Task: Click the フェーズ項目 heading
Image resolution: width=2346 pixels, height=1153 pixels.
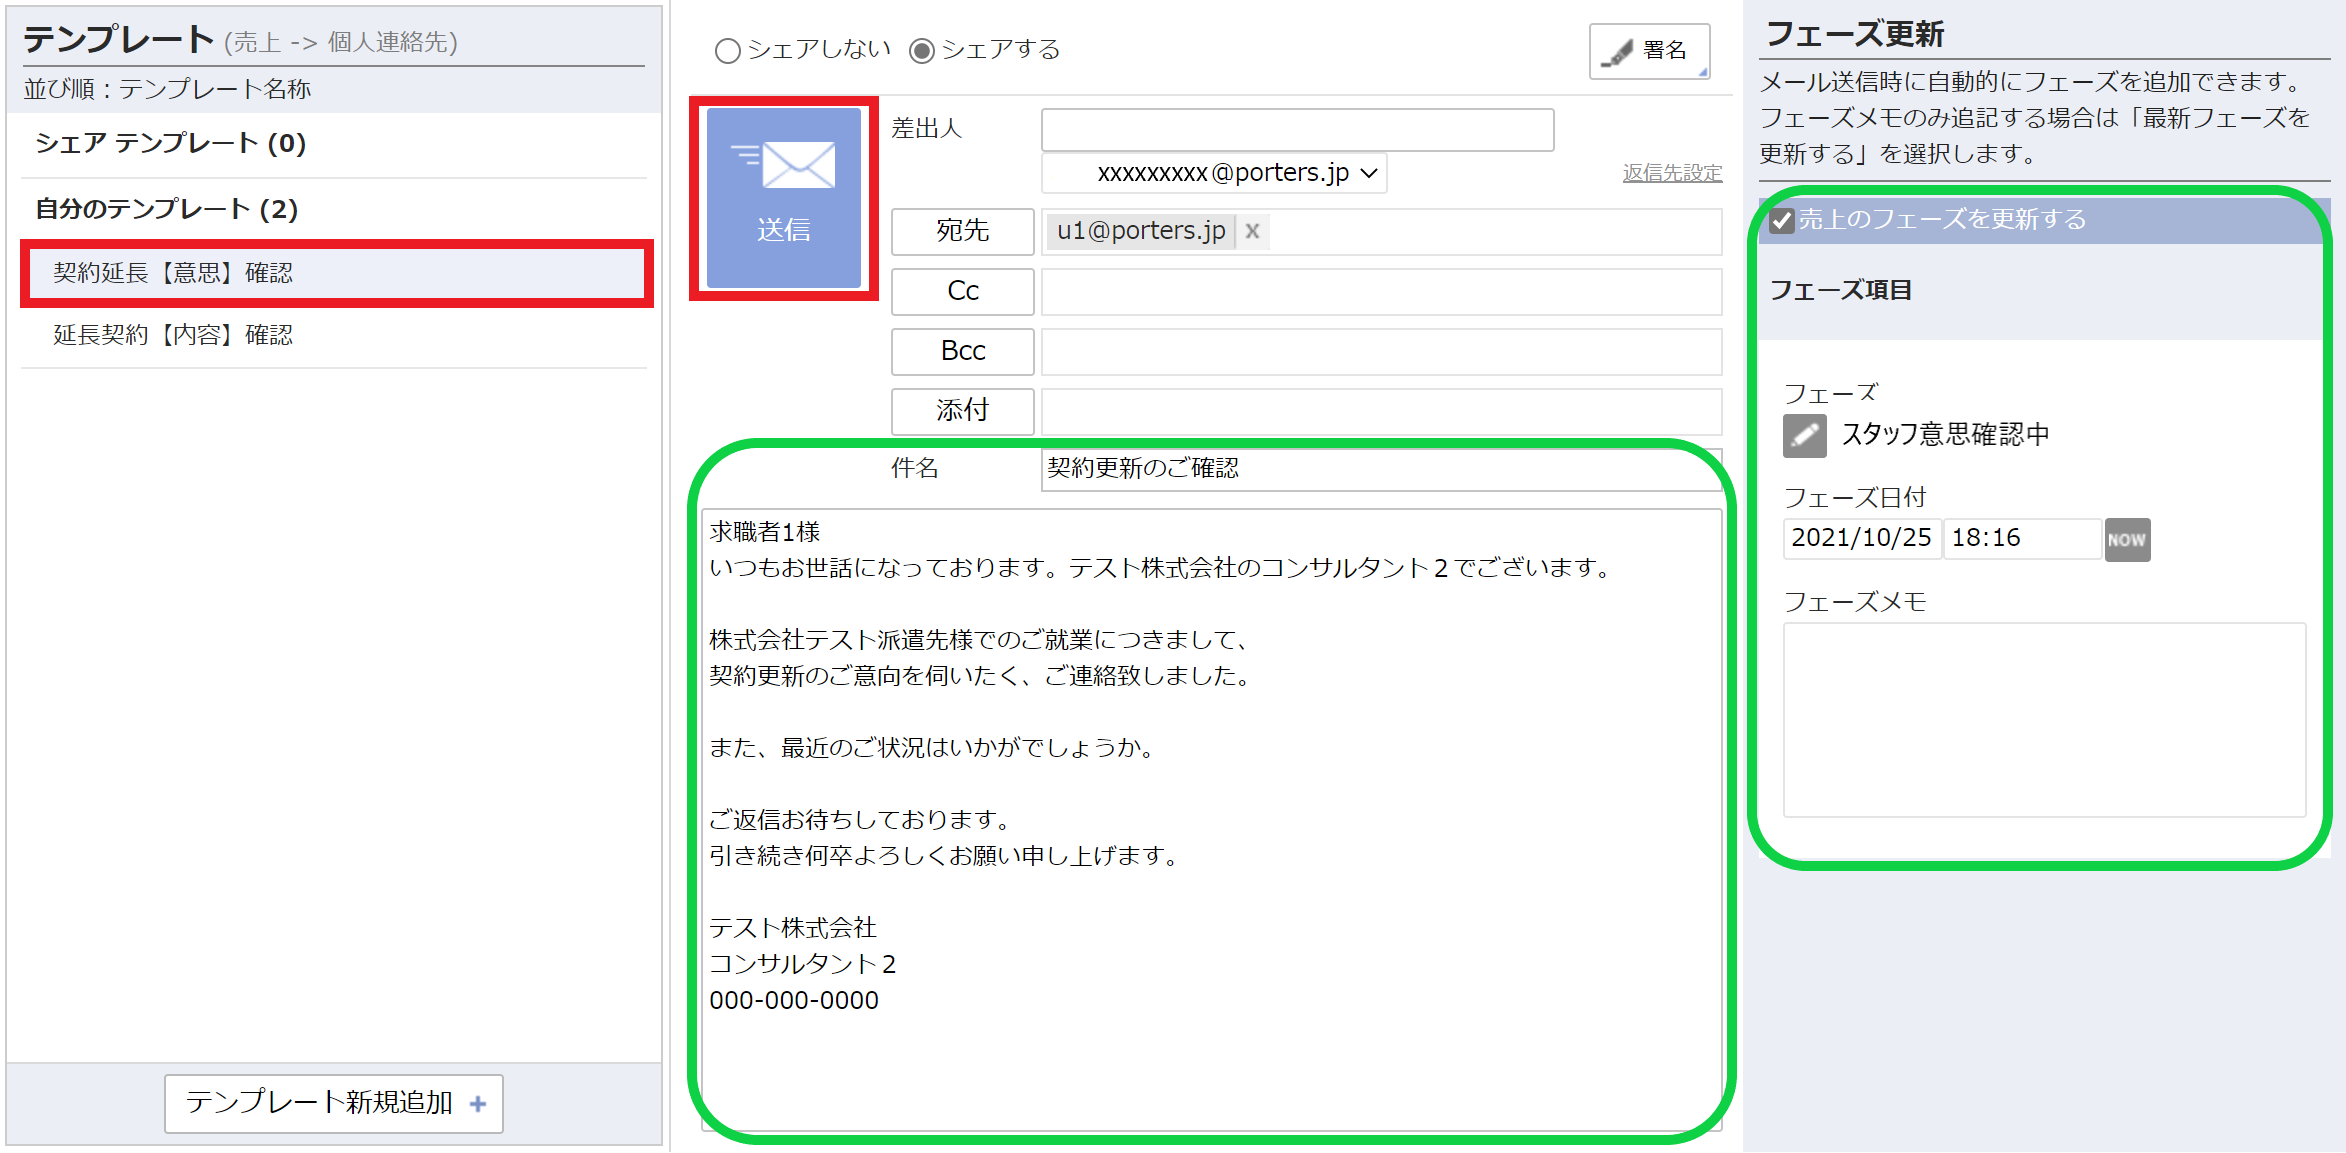Action: [x=1841, y=291]
